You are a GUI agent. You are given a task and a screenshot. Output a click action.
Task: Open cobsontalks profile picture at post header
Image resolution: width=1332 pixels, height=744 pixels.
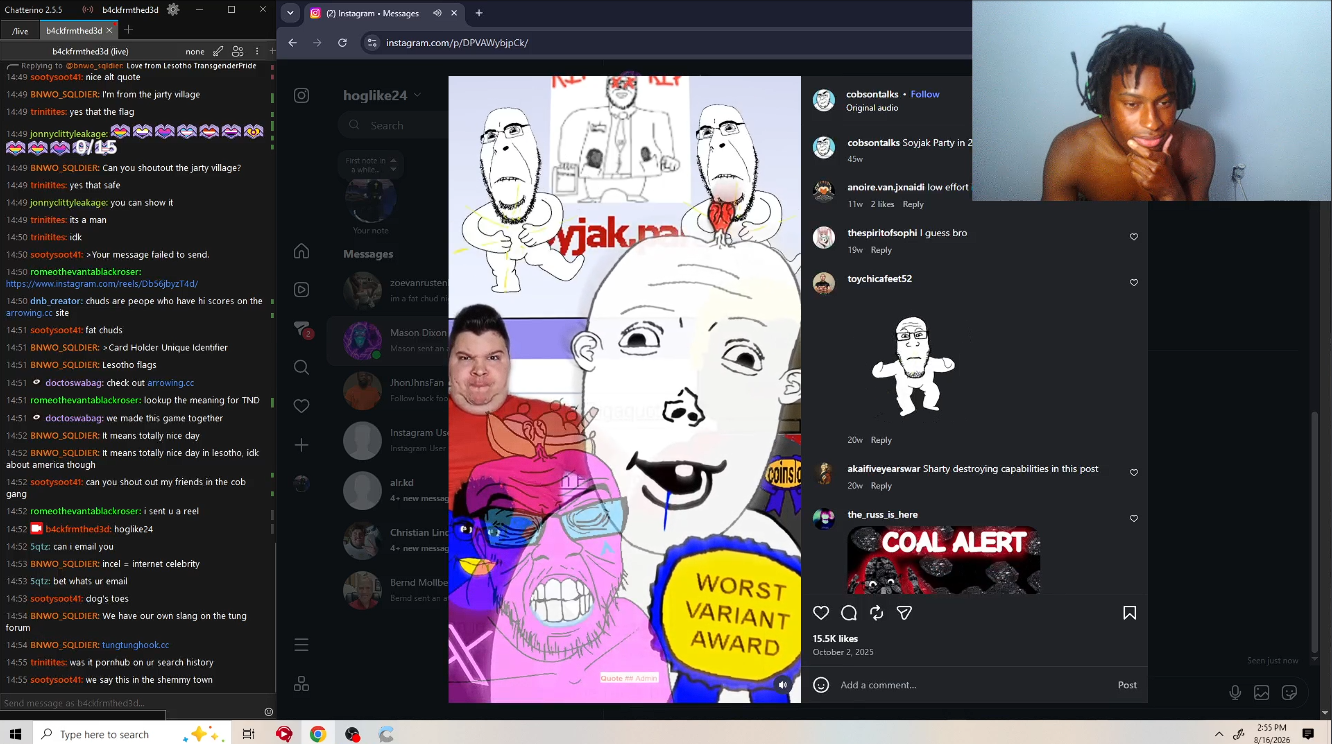click(x=824, y=100)
